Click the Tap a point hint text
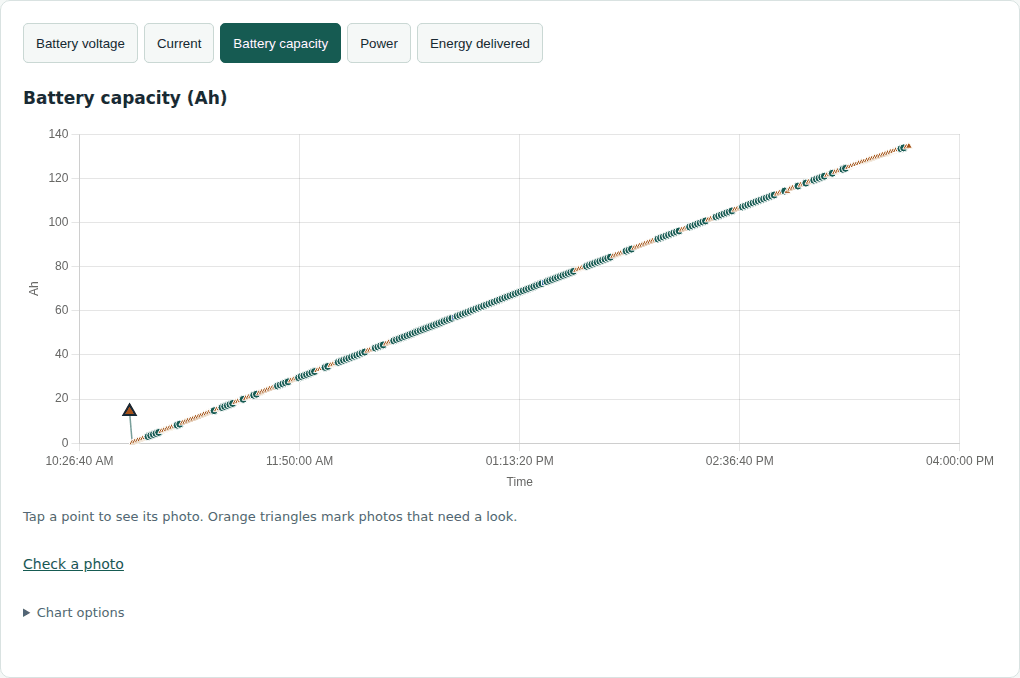This screenshot has width=1020, height=678. click(x=270, y=517)
